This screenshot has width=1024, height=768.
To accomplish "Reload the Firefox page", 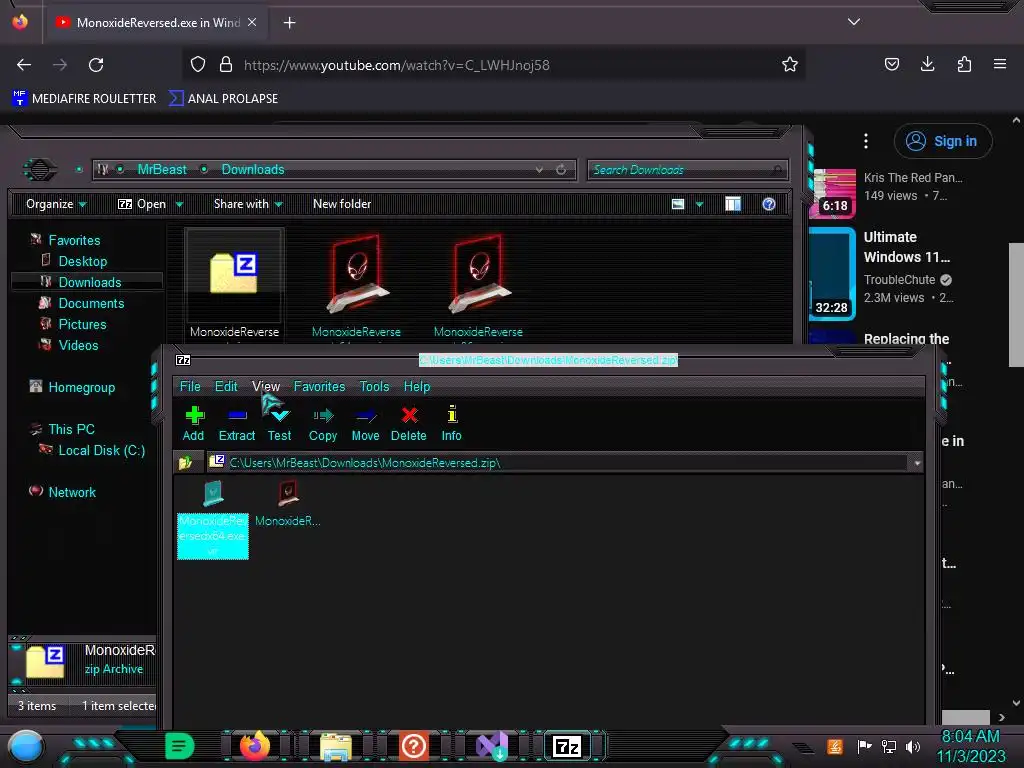I will tap(96, 65).
